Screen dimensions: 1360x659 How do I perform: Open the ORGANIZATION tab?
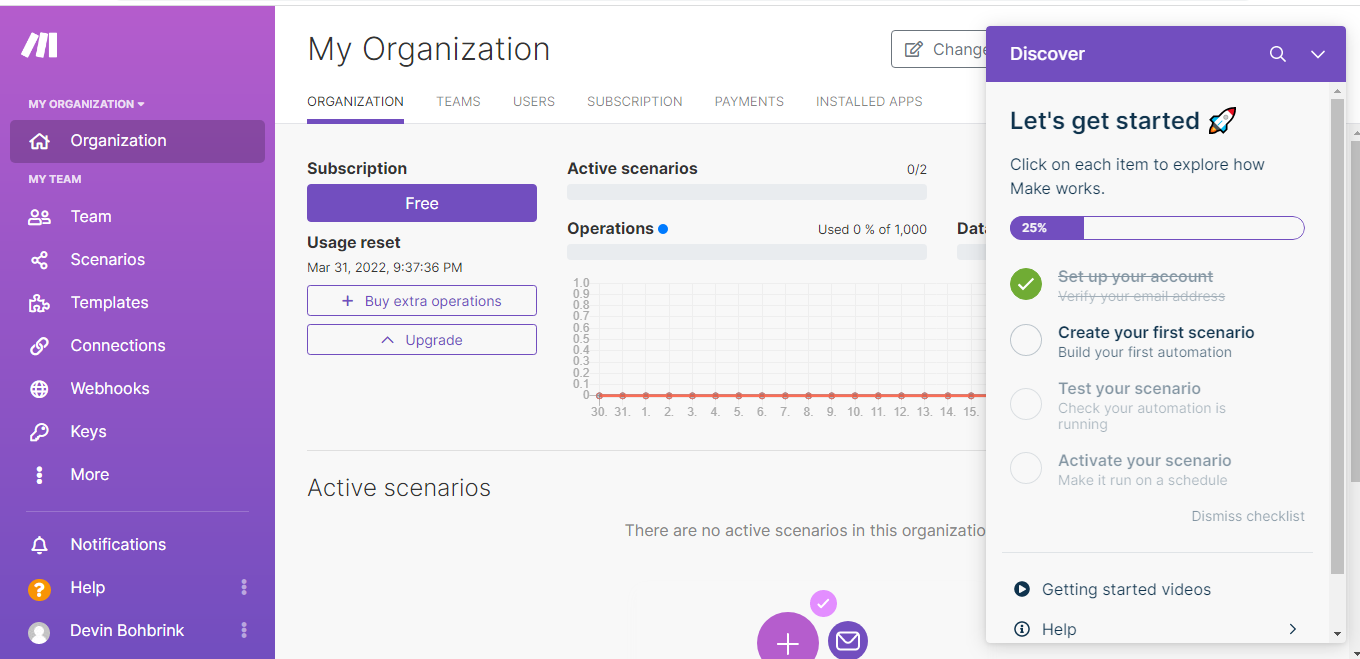coord(355,102)
